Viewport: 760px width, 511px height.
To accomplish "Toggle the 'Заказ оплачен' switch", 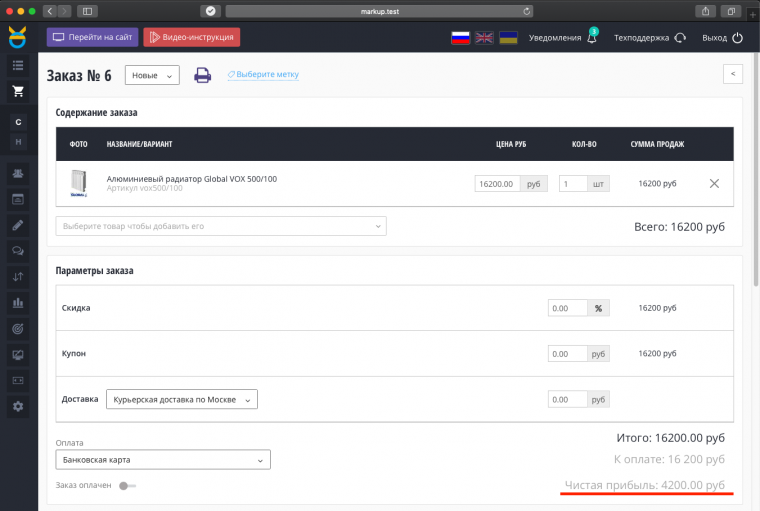I will pyautogui.click(x=127, y=486).
